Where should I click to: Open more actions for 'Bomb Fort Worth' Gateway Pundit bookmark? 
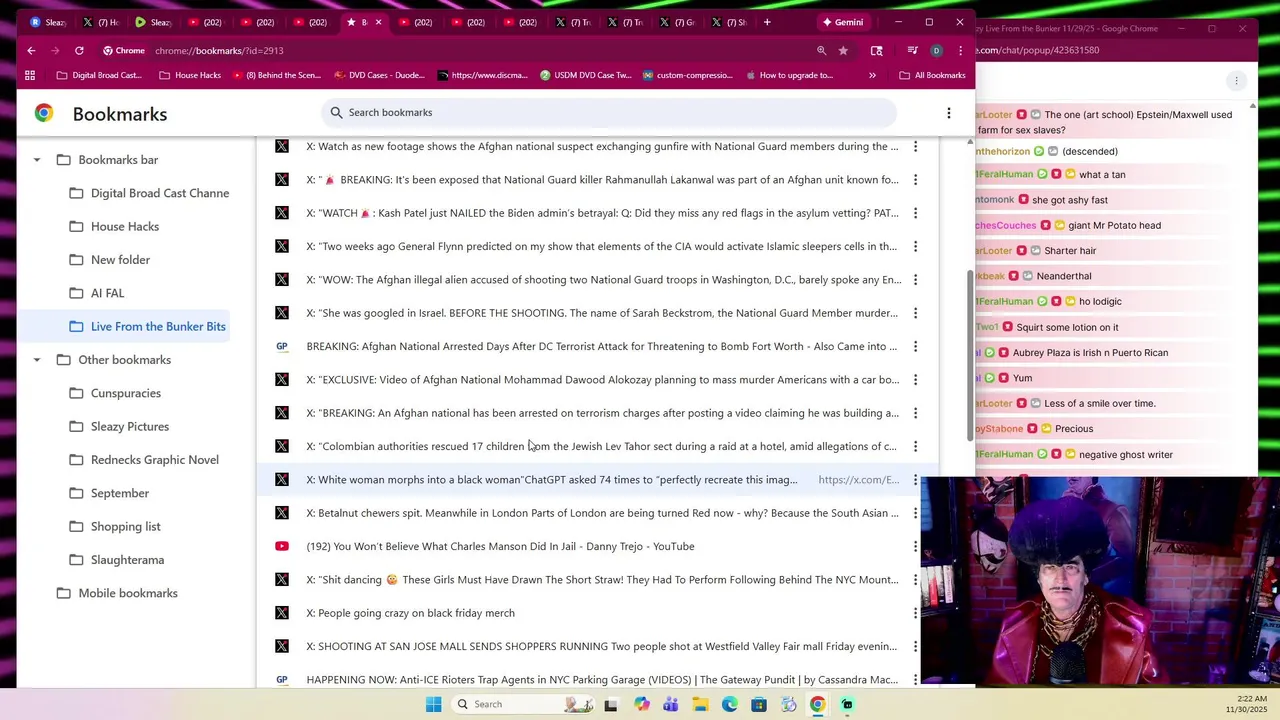coord(915,346)
